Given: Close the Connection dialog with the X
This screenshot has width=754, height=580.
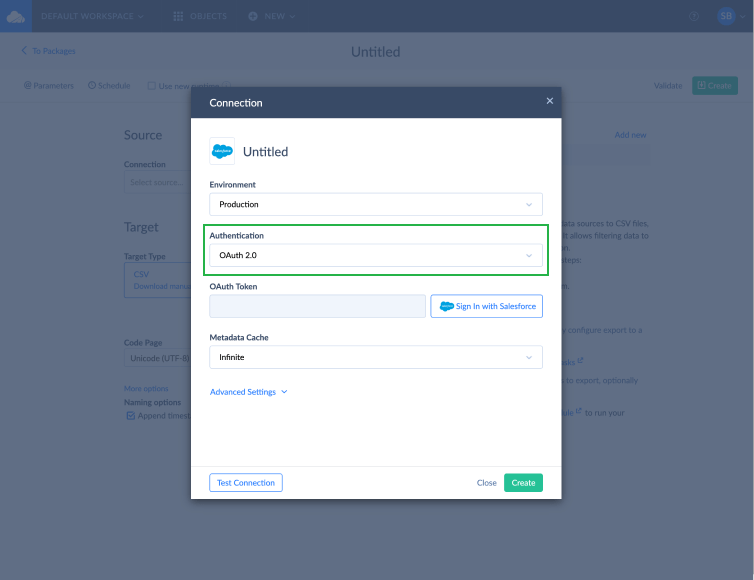Looking at the screenshot, I should 550,101.
